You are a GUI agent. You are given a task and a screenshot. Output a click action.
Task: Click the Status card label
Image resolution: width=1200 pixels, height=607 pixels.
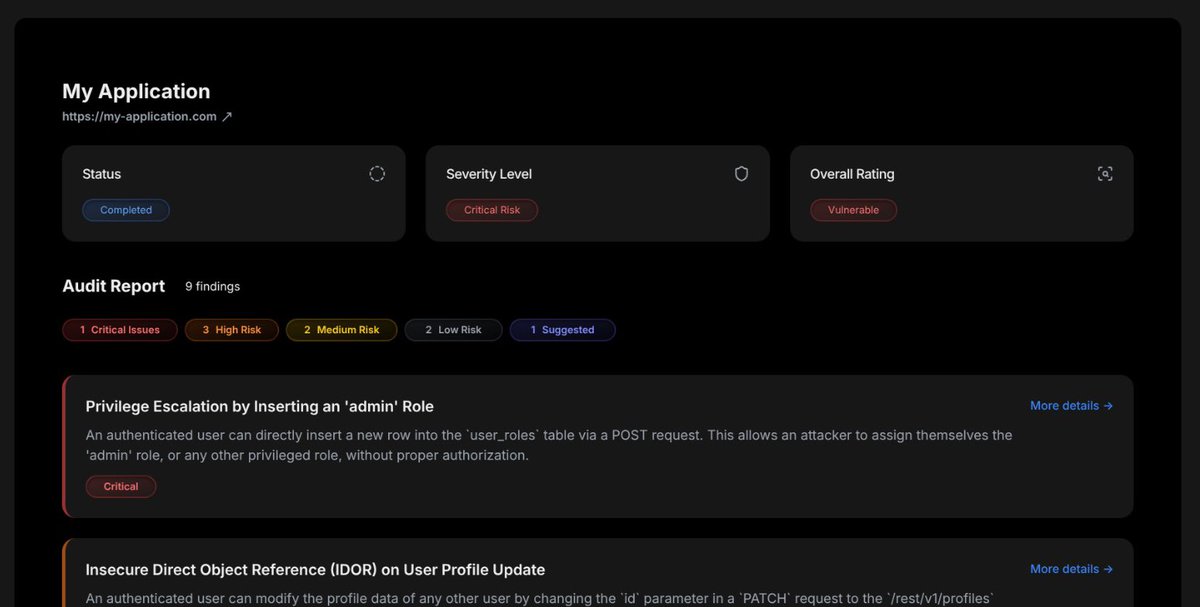(x=102, y=174)
